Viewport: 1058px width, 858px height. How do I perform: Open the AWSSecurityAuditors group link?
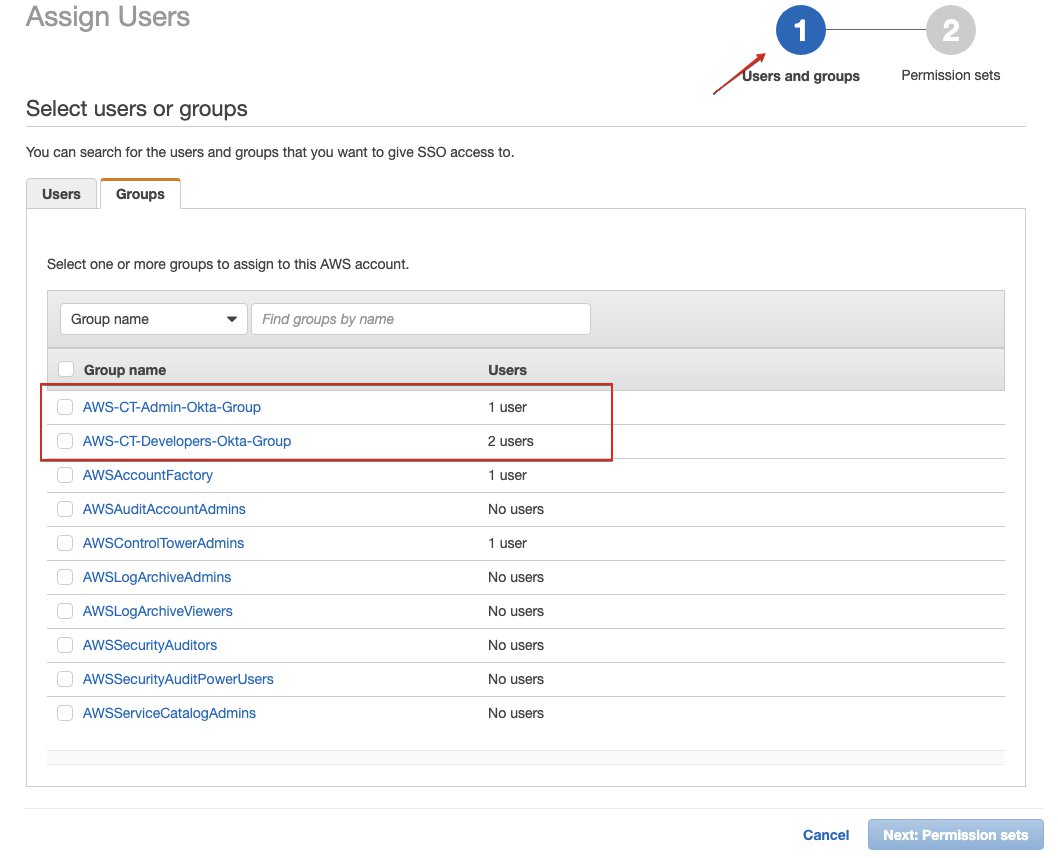(150, 645)
